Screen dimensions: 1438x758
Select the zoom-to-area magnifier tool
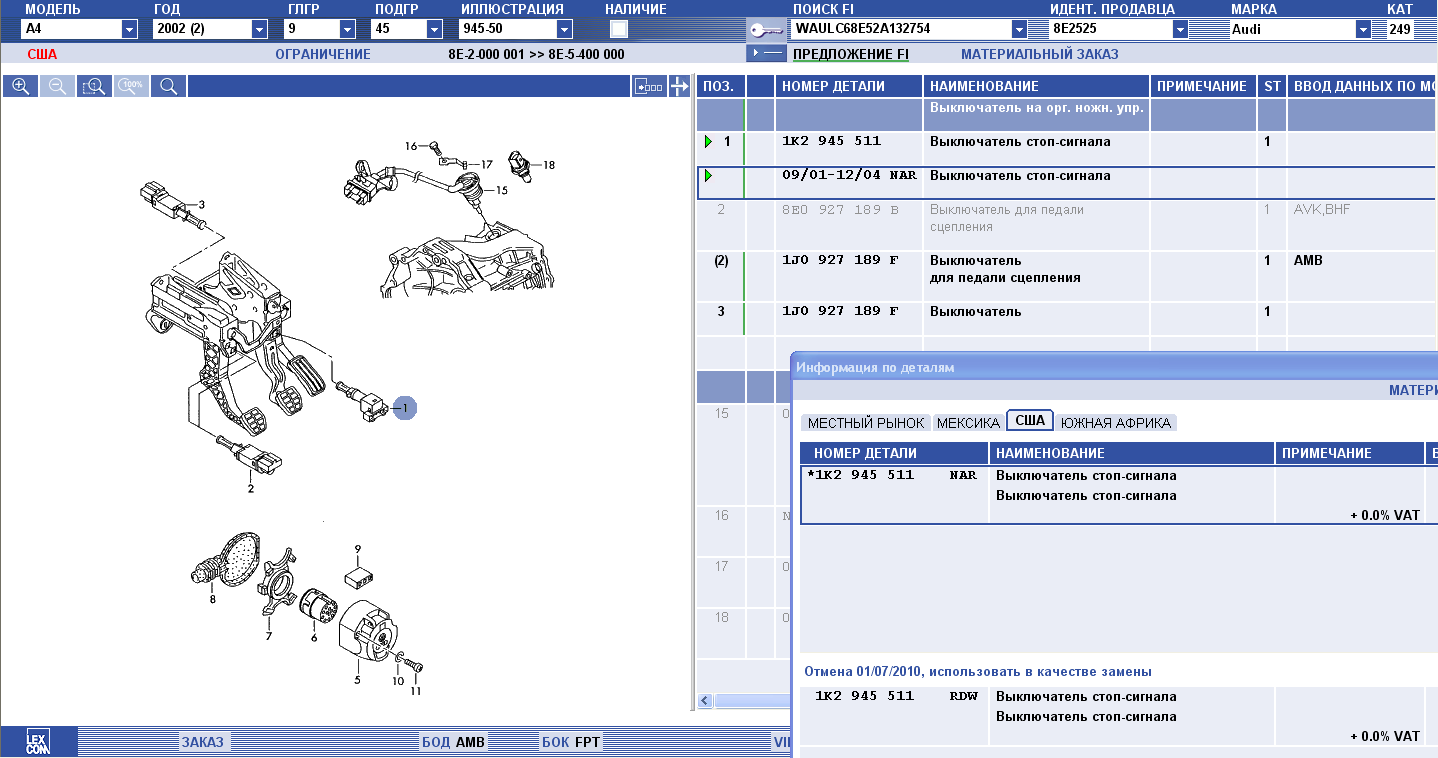pyautogui.click(x=94, y=87)
